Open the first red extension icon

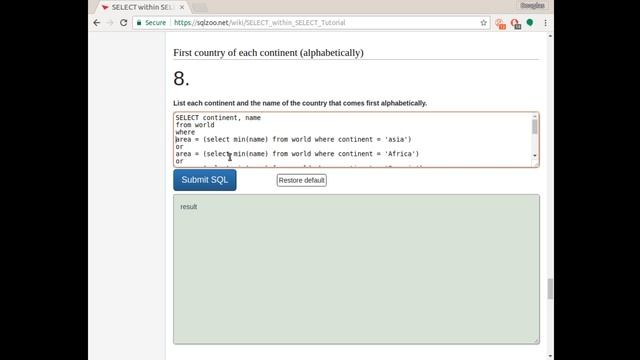point(500,24)
